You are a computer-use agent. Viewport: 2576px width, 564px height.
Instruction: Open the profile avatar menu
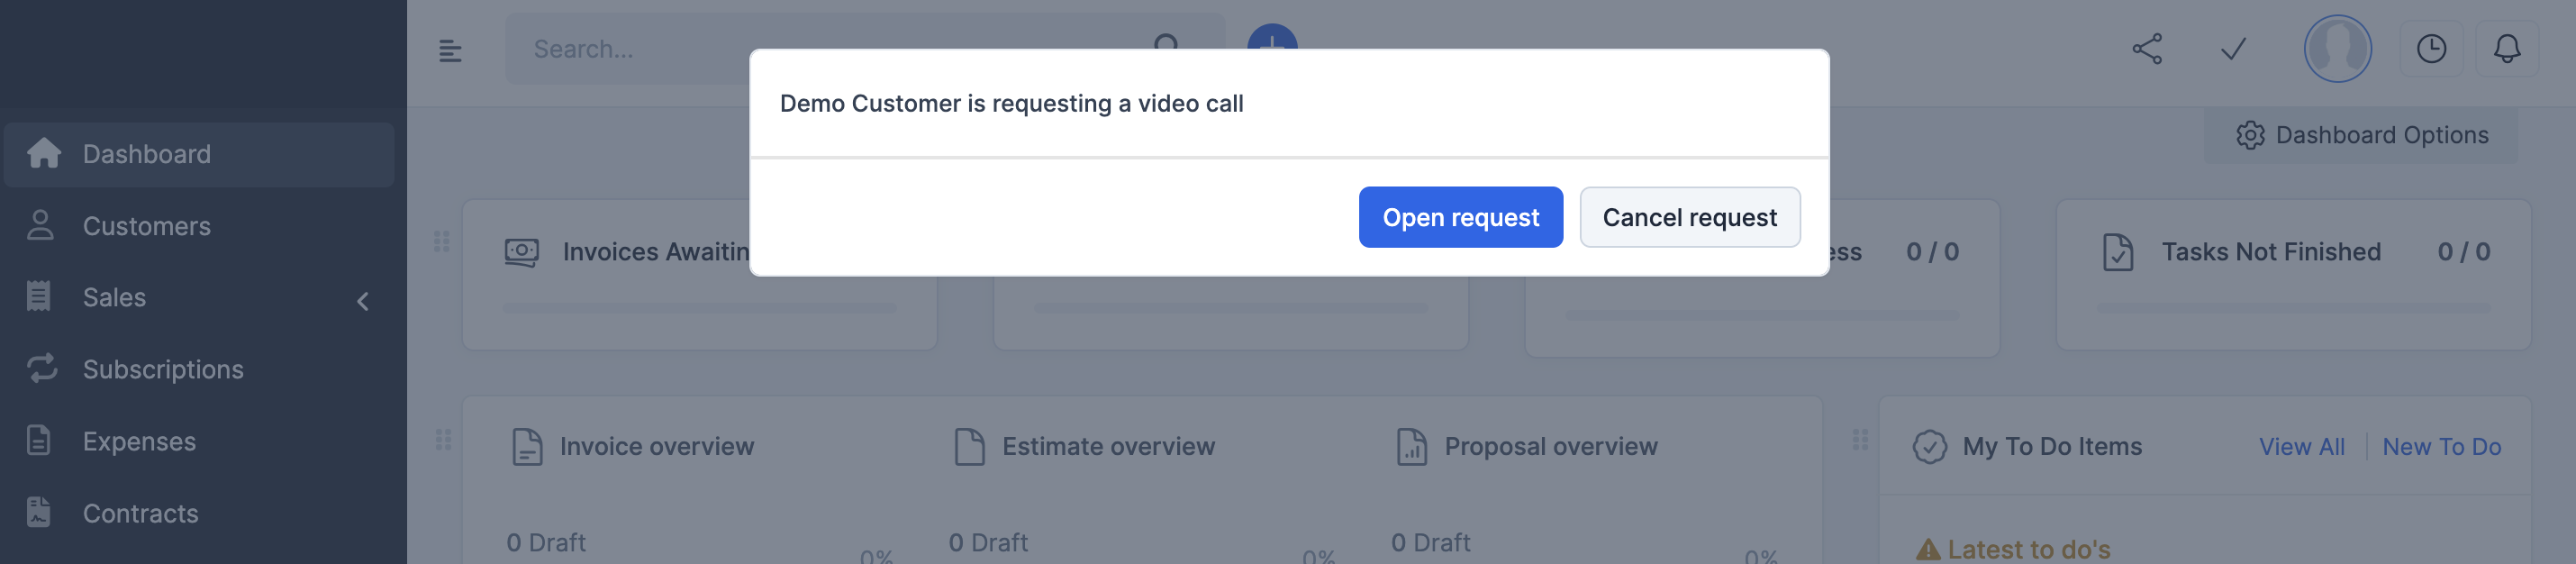(x=2338, y=48)
